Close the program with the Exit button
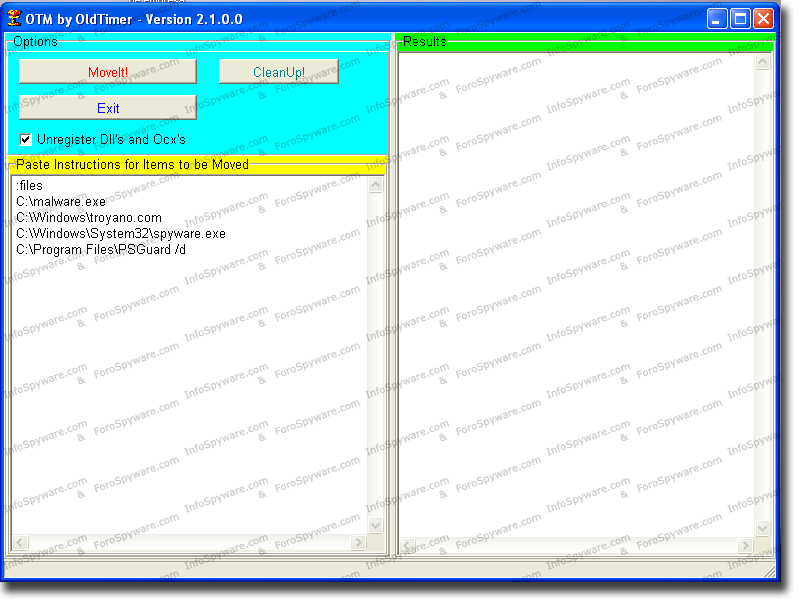 point(108,108)
